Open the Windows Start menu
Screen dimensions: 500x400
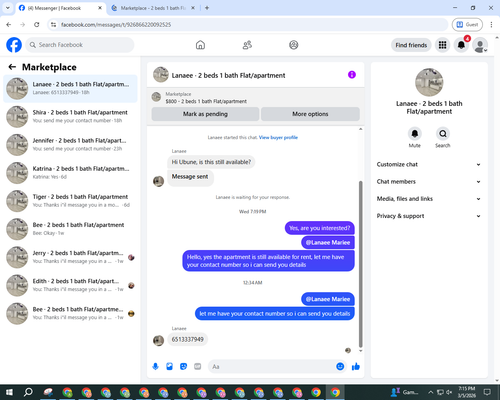9,392
